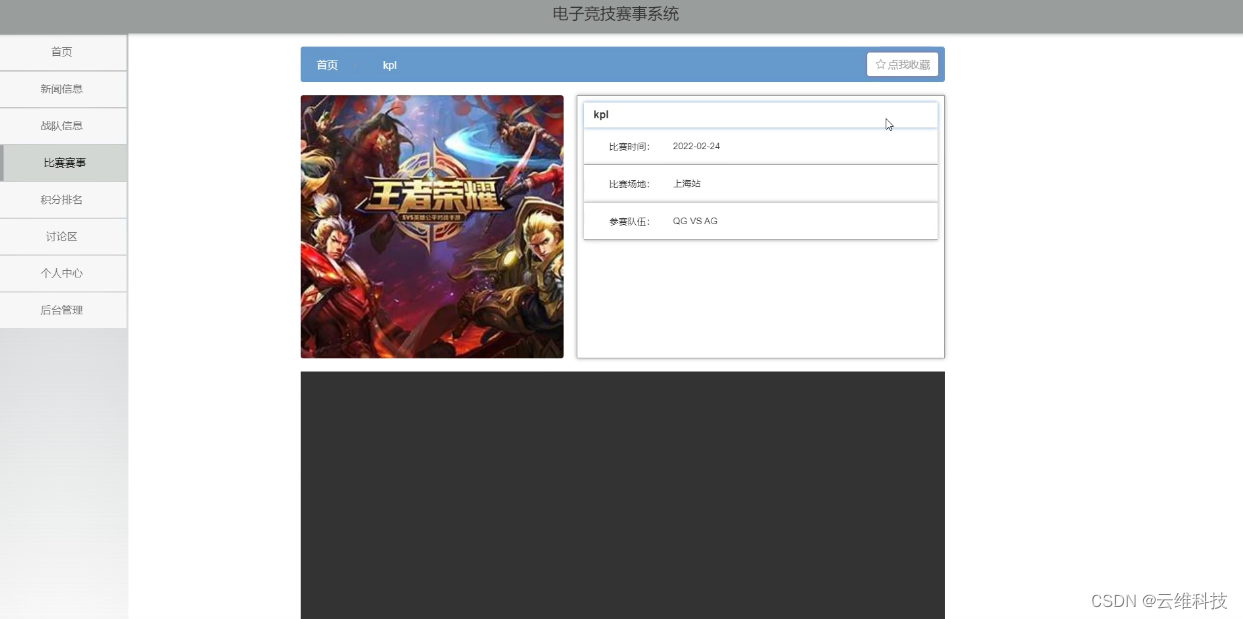
Task: Click the 比赛时间 label
Action: (629, 147)
